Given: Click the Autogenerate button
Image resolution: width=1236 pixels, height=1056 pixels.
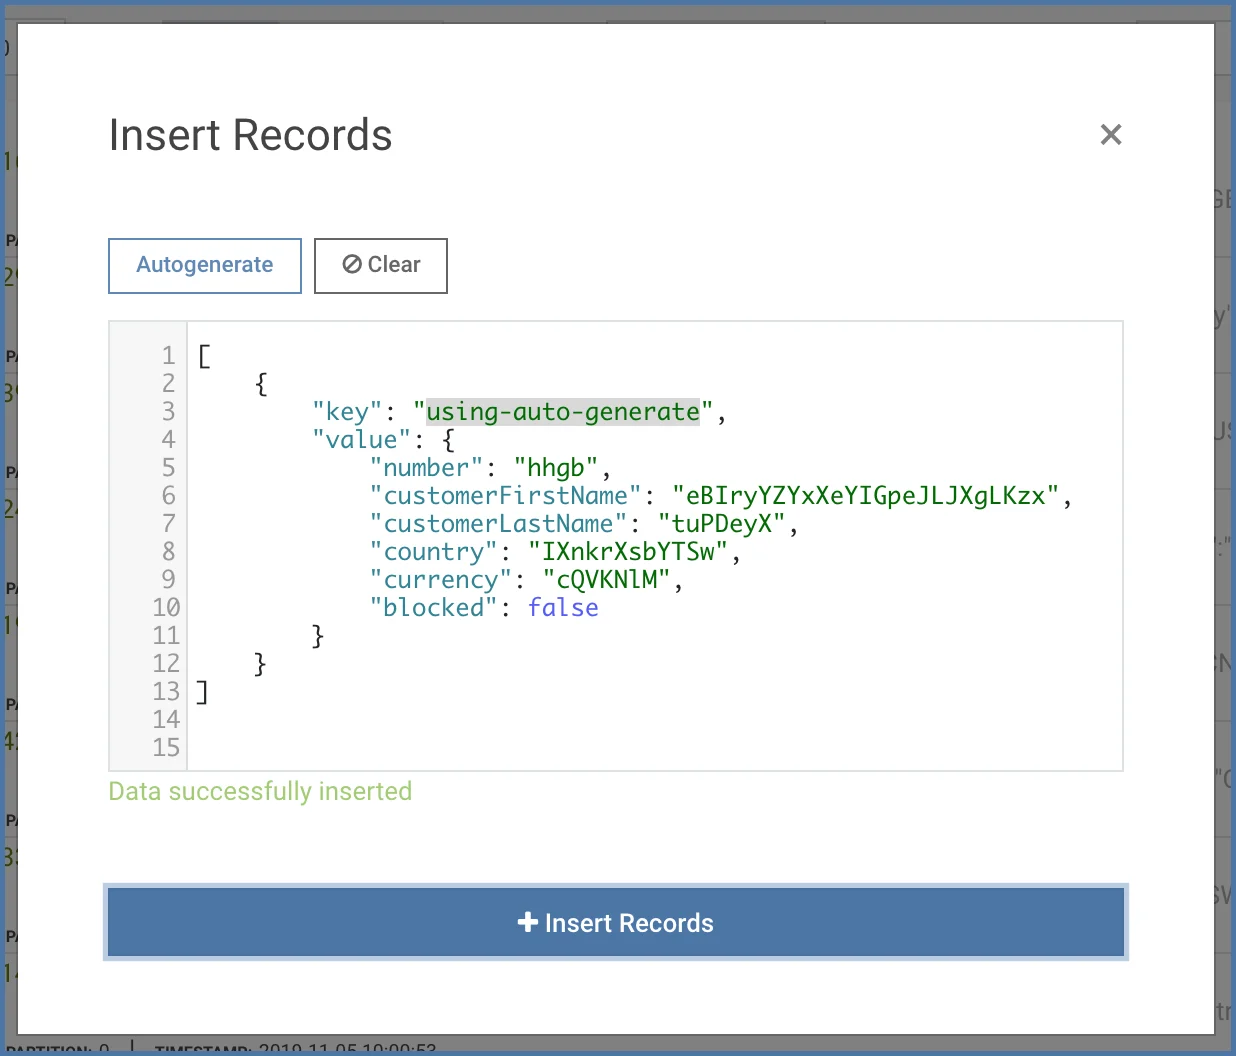Looking at the screenshot, I should point(204,265).
